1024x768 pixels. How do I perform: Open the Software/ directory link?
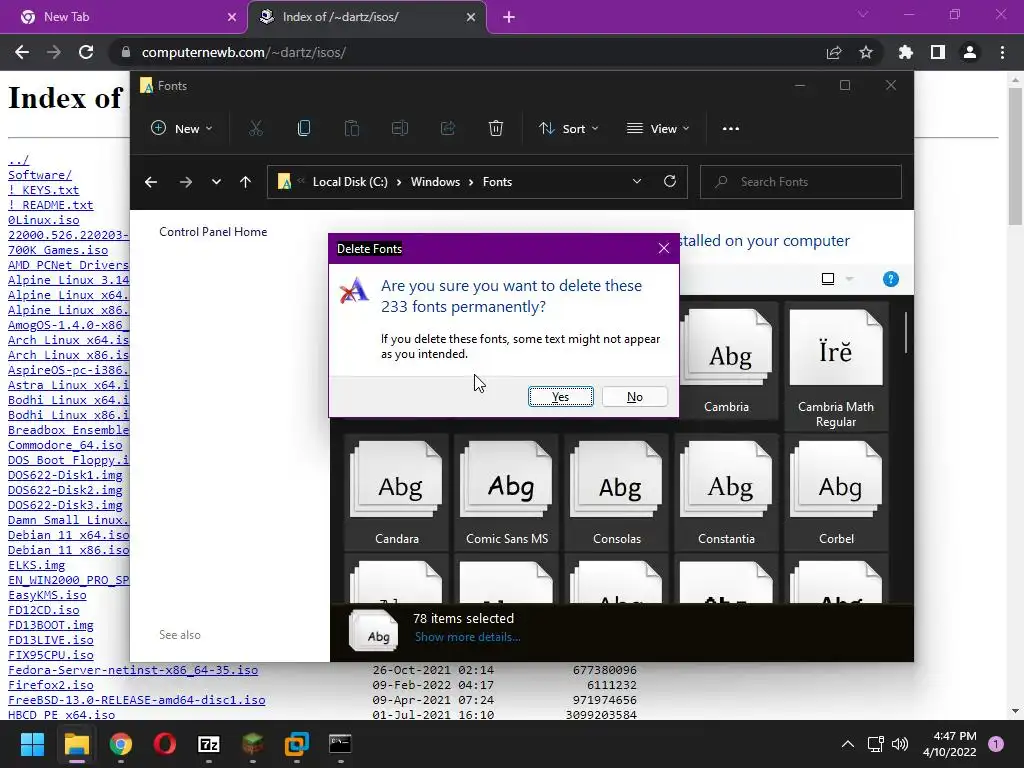coord(40,175)
